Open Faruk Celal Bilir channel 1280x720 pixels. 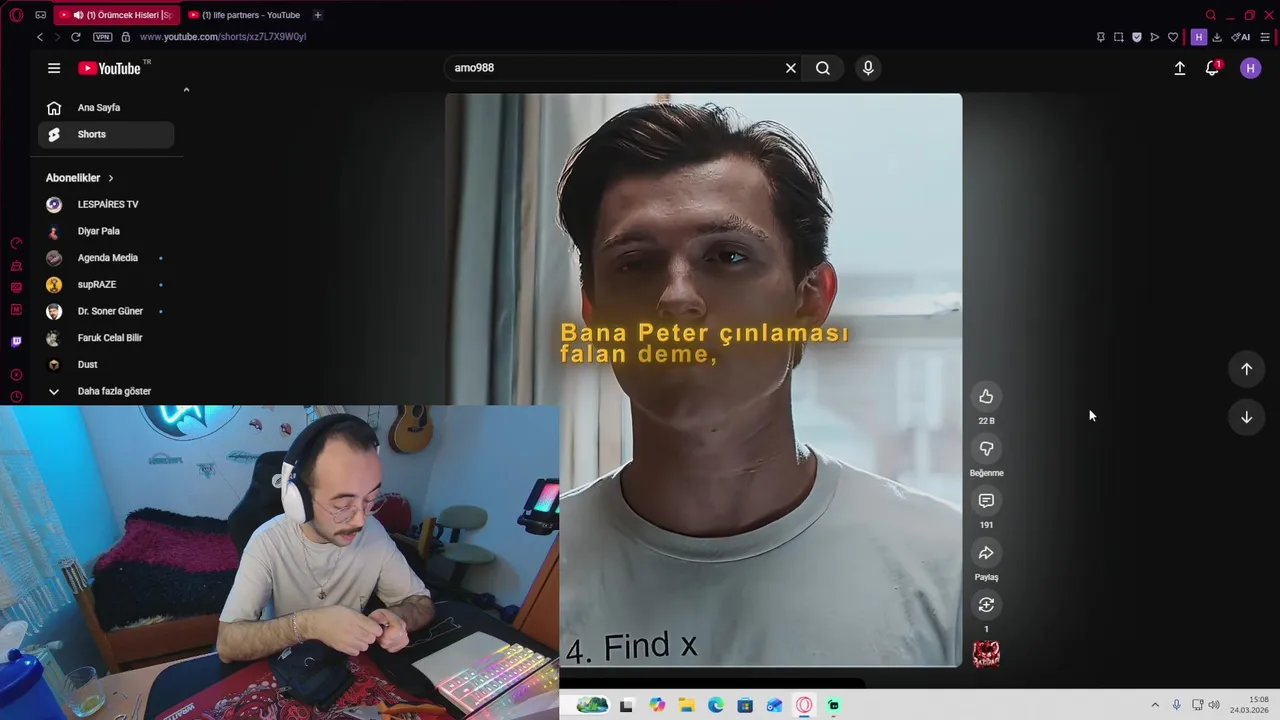[106, 338]
